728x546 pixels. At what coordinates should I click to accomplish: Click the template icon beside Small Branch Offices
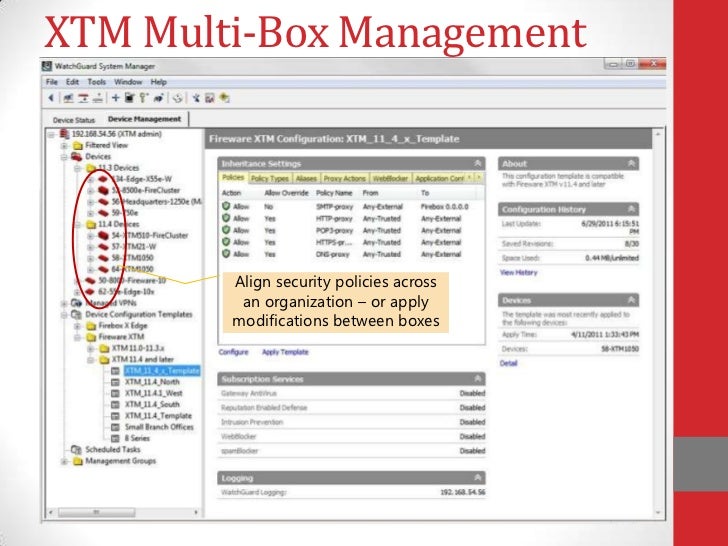click(116, 427)
